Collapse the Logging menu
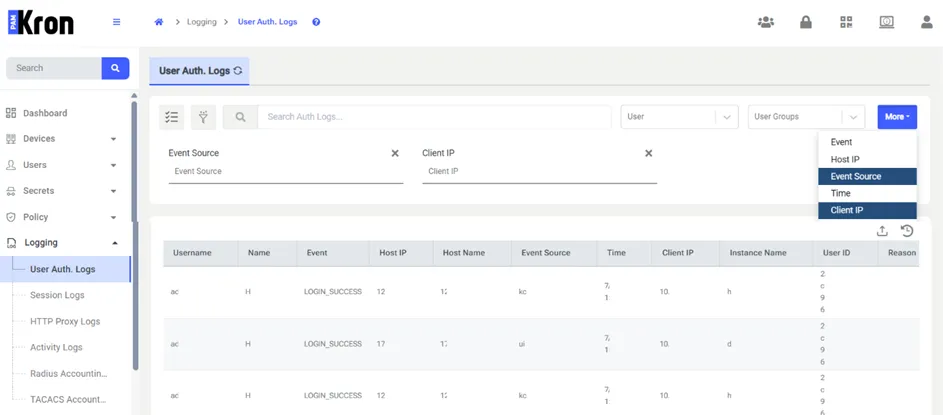The image size is (943, 415). 65,243
